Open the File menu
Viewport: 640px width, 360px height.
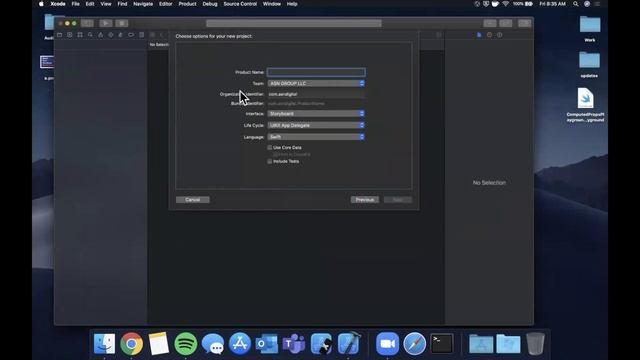pos(76,4)
